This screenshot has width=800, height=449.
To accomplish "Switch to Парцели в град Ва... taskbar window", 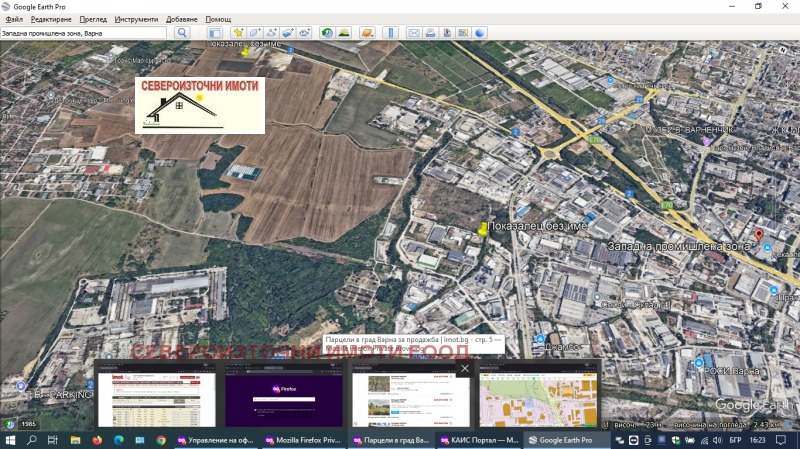I will [392, 440].
